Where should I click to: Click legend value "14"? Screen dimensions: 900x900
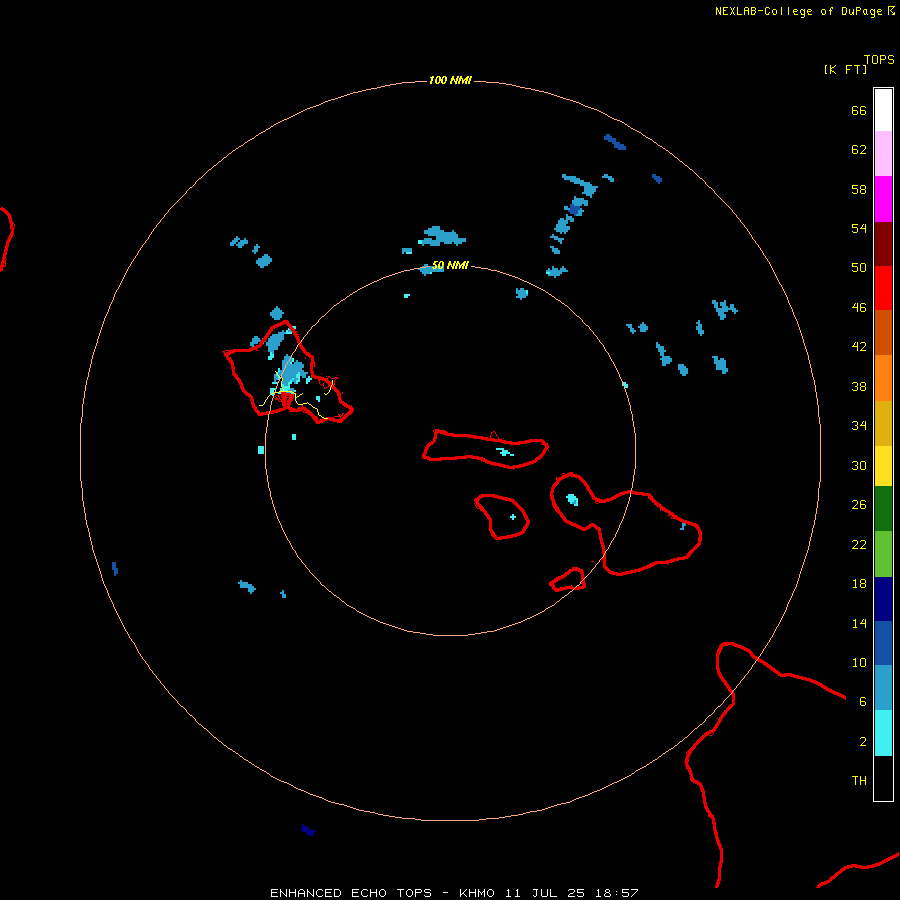click(x=859, y=623)
